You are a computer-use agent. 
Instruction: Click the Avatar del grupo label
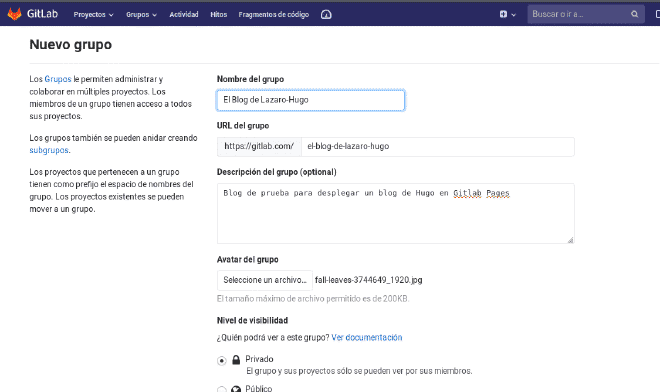point(248,259)
